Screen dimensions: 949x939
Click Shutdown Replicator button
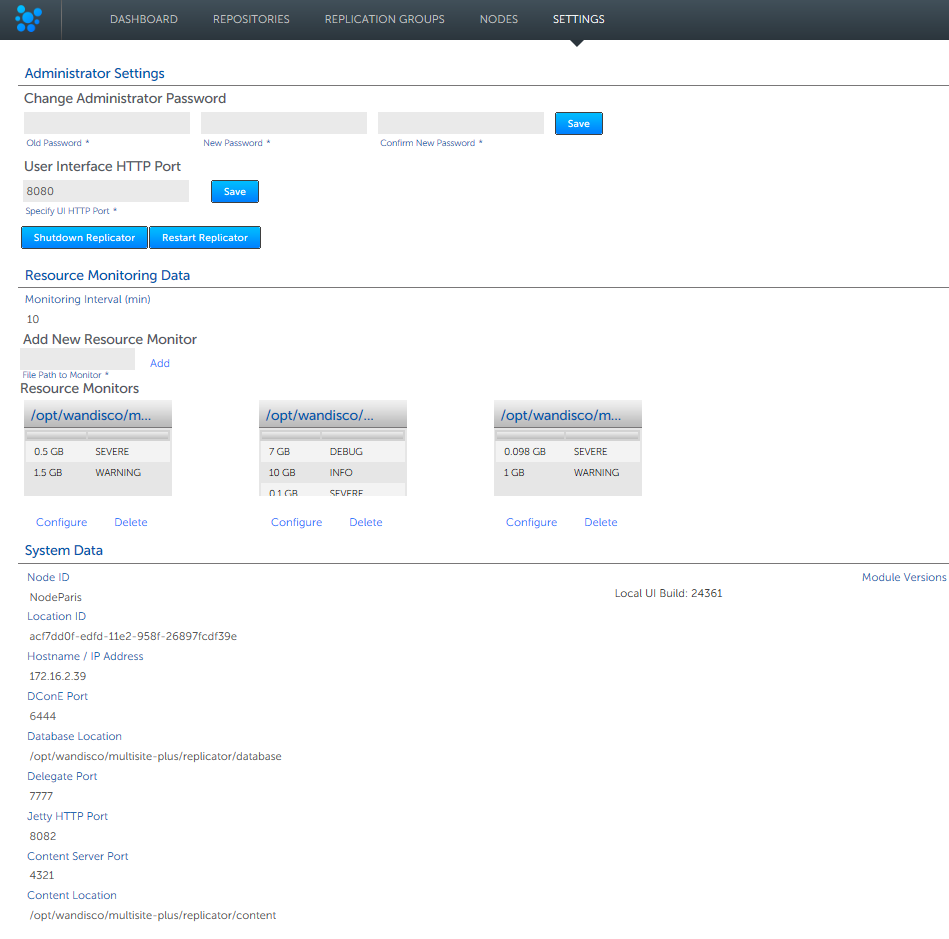coord(84,237)
